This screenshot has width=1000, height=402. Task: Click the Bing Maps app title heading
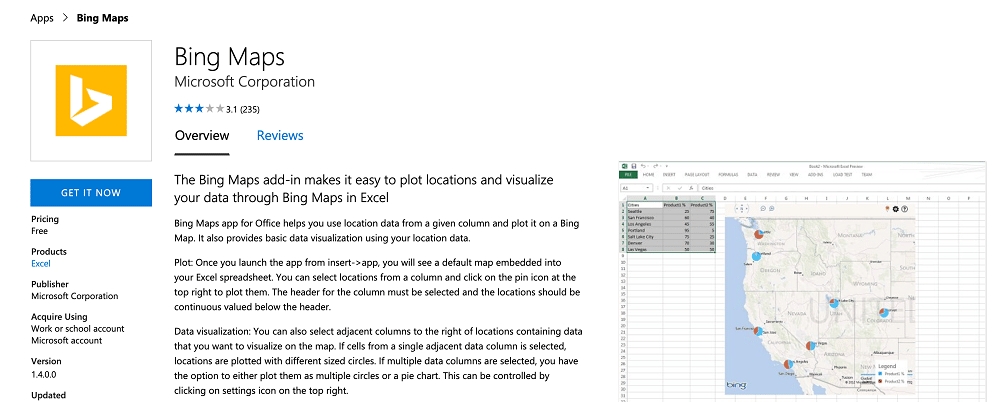[230, 57]
